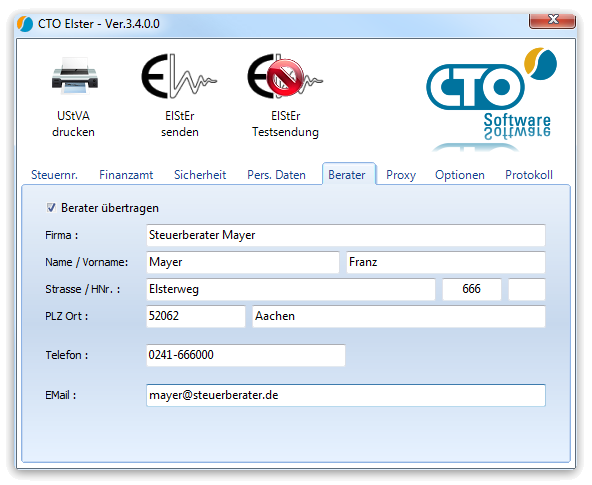
Task: Close the CTO Elster window
Action: pos(552,20)
